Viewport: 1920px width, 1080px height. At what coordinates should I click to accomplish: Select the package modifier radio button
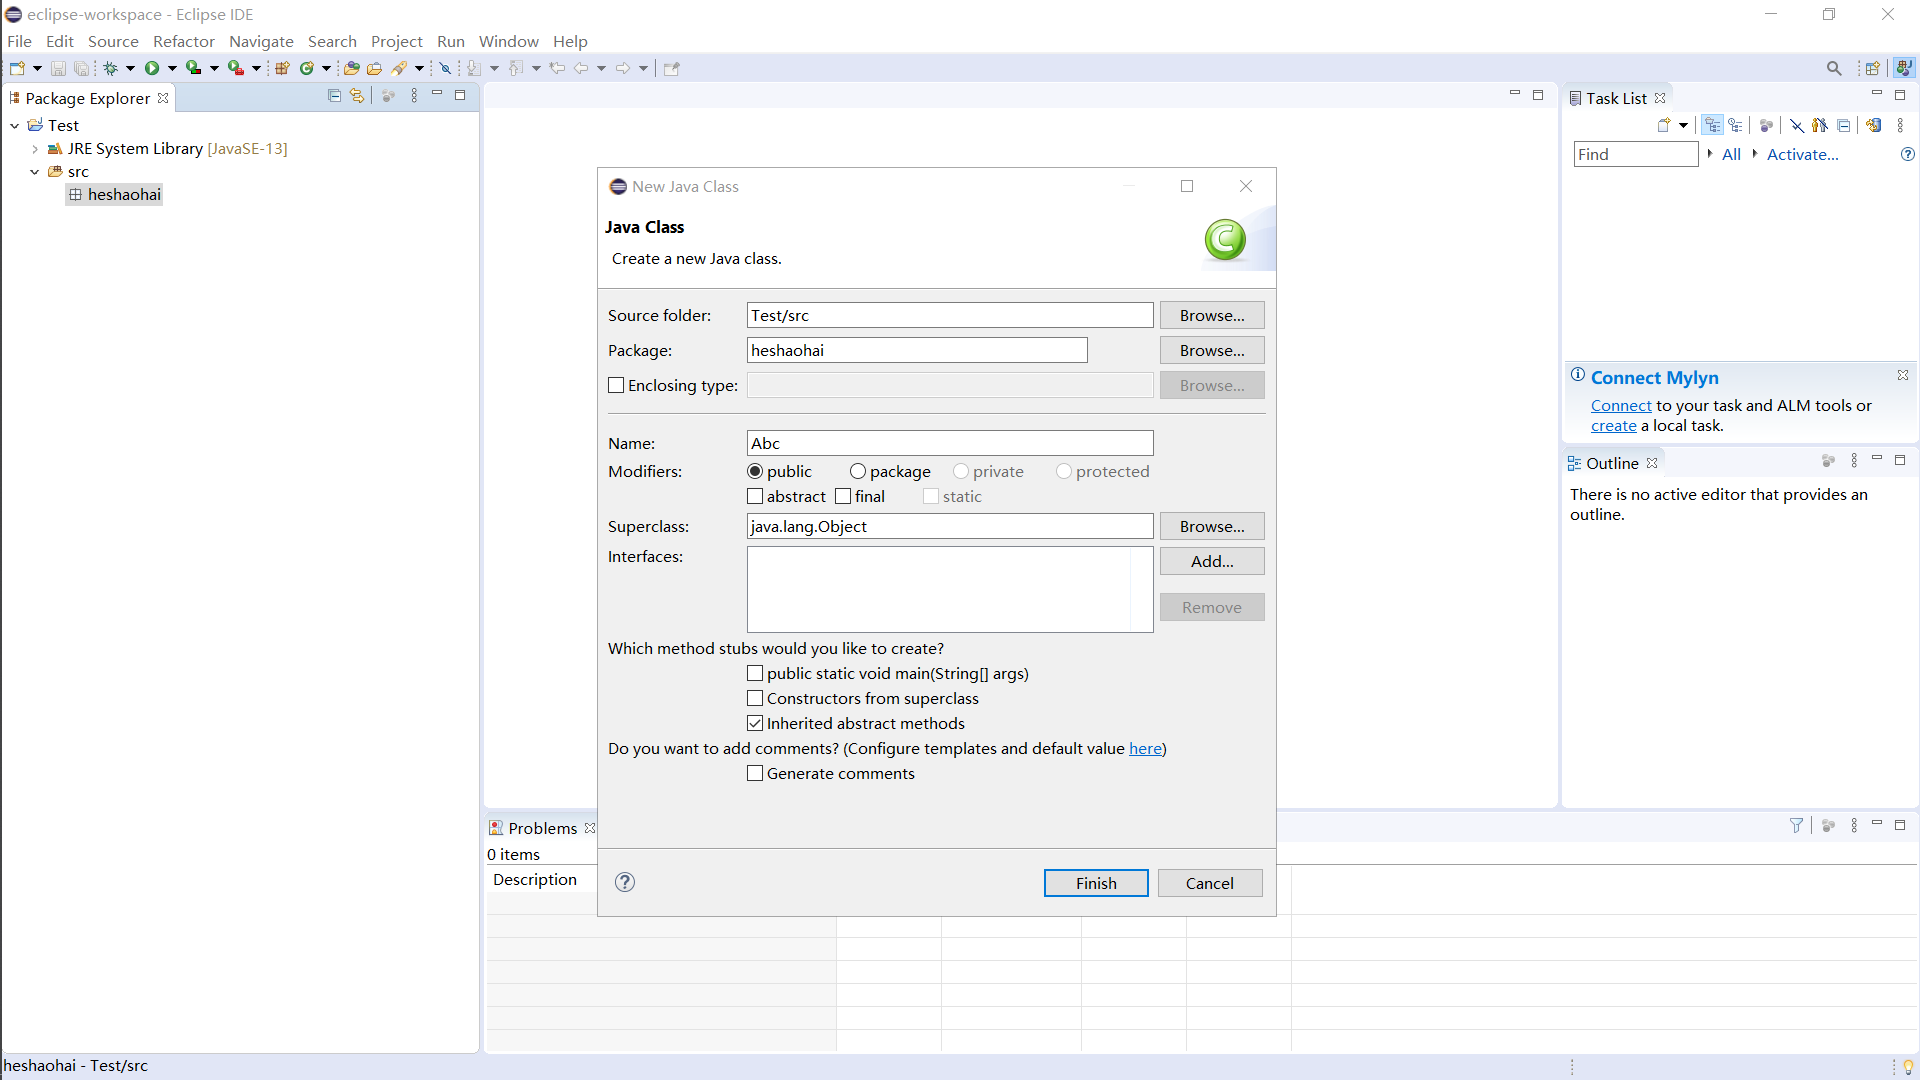coord(858,471)
